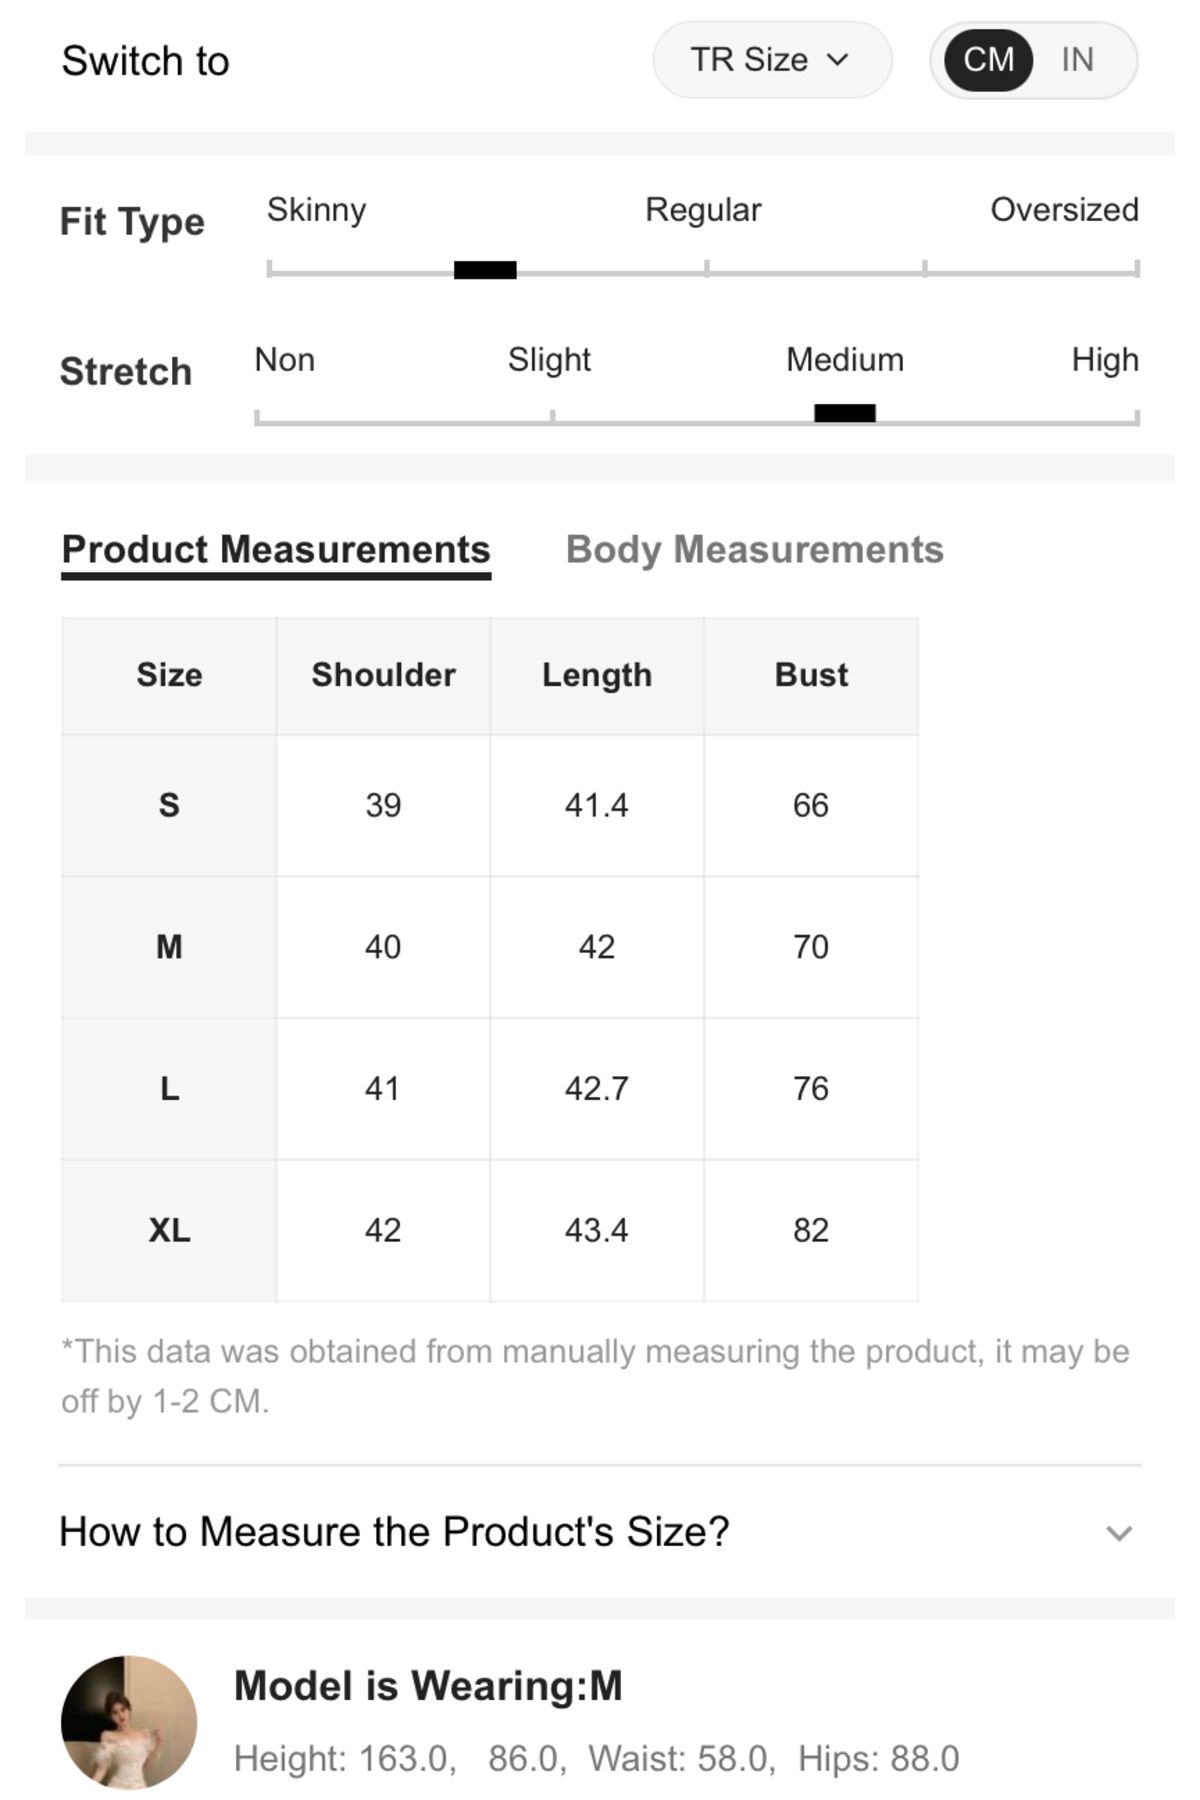
Task: Select the size S row header
Action: [169, 805]
